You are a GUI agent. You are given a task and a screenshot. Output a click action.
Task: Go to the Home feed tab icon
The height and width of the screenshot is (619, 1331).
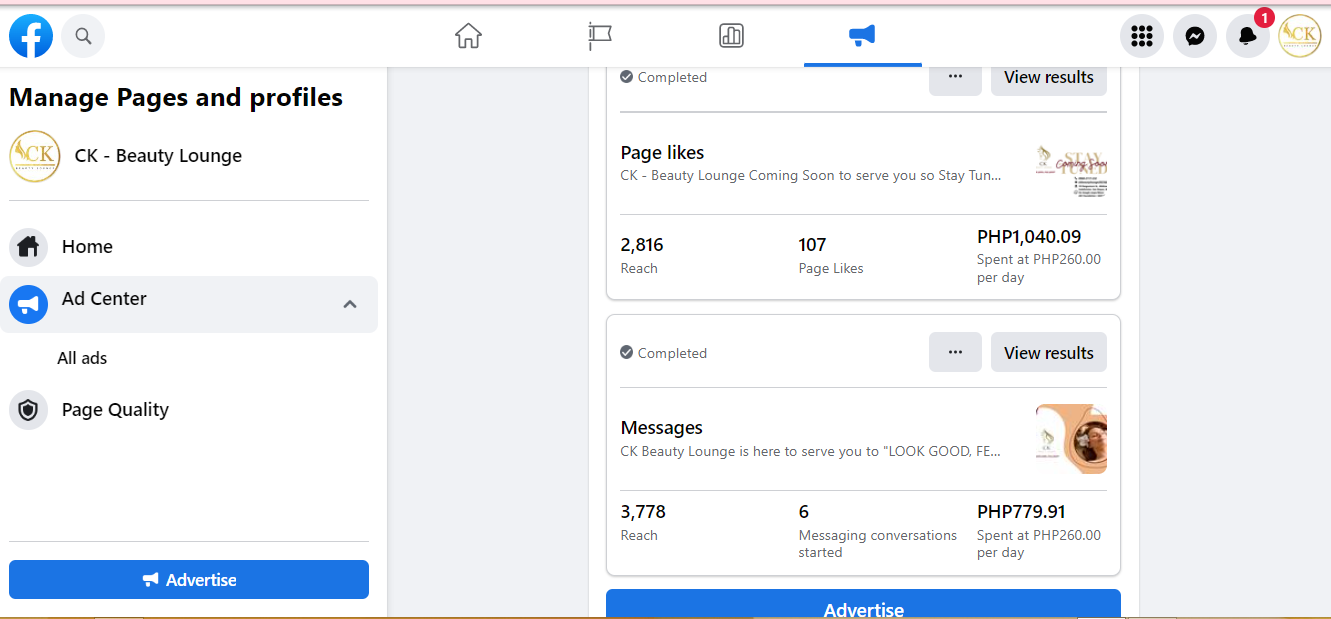(x=468, y=37)
